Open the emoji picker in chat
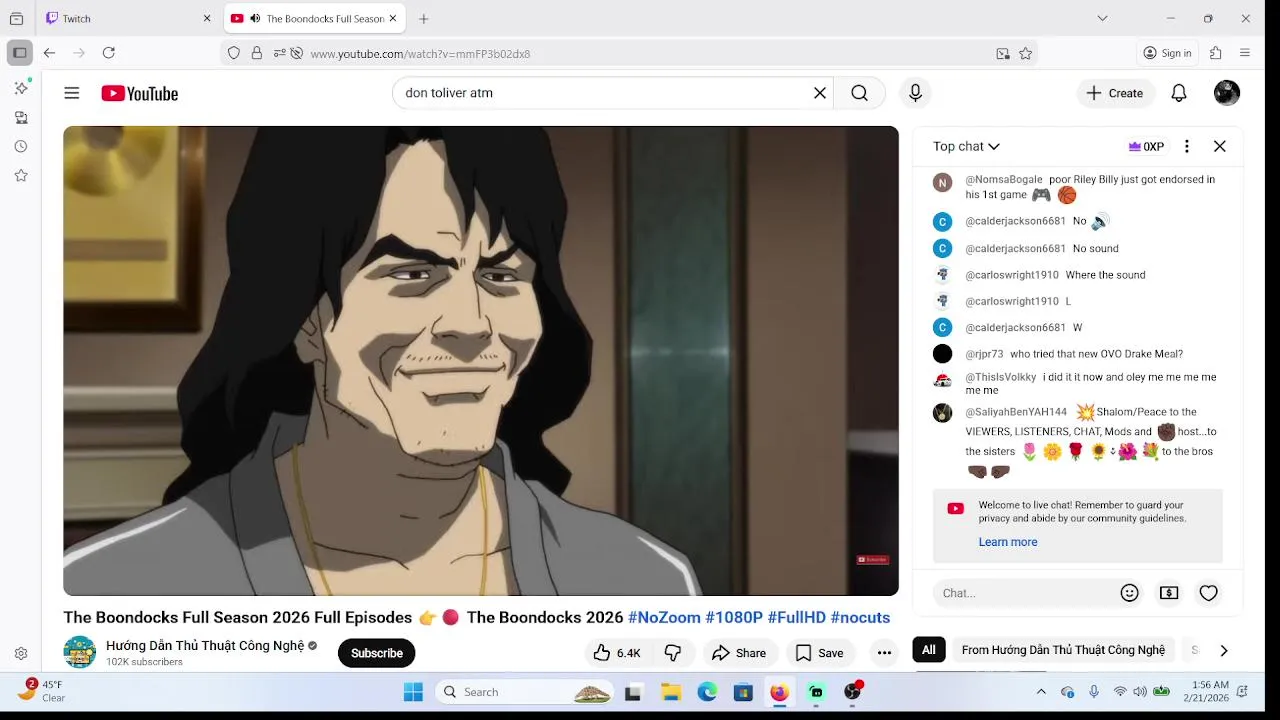Image resolution: width=1280 pixels, height=720 pixels. pos(1129,593)
